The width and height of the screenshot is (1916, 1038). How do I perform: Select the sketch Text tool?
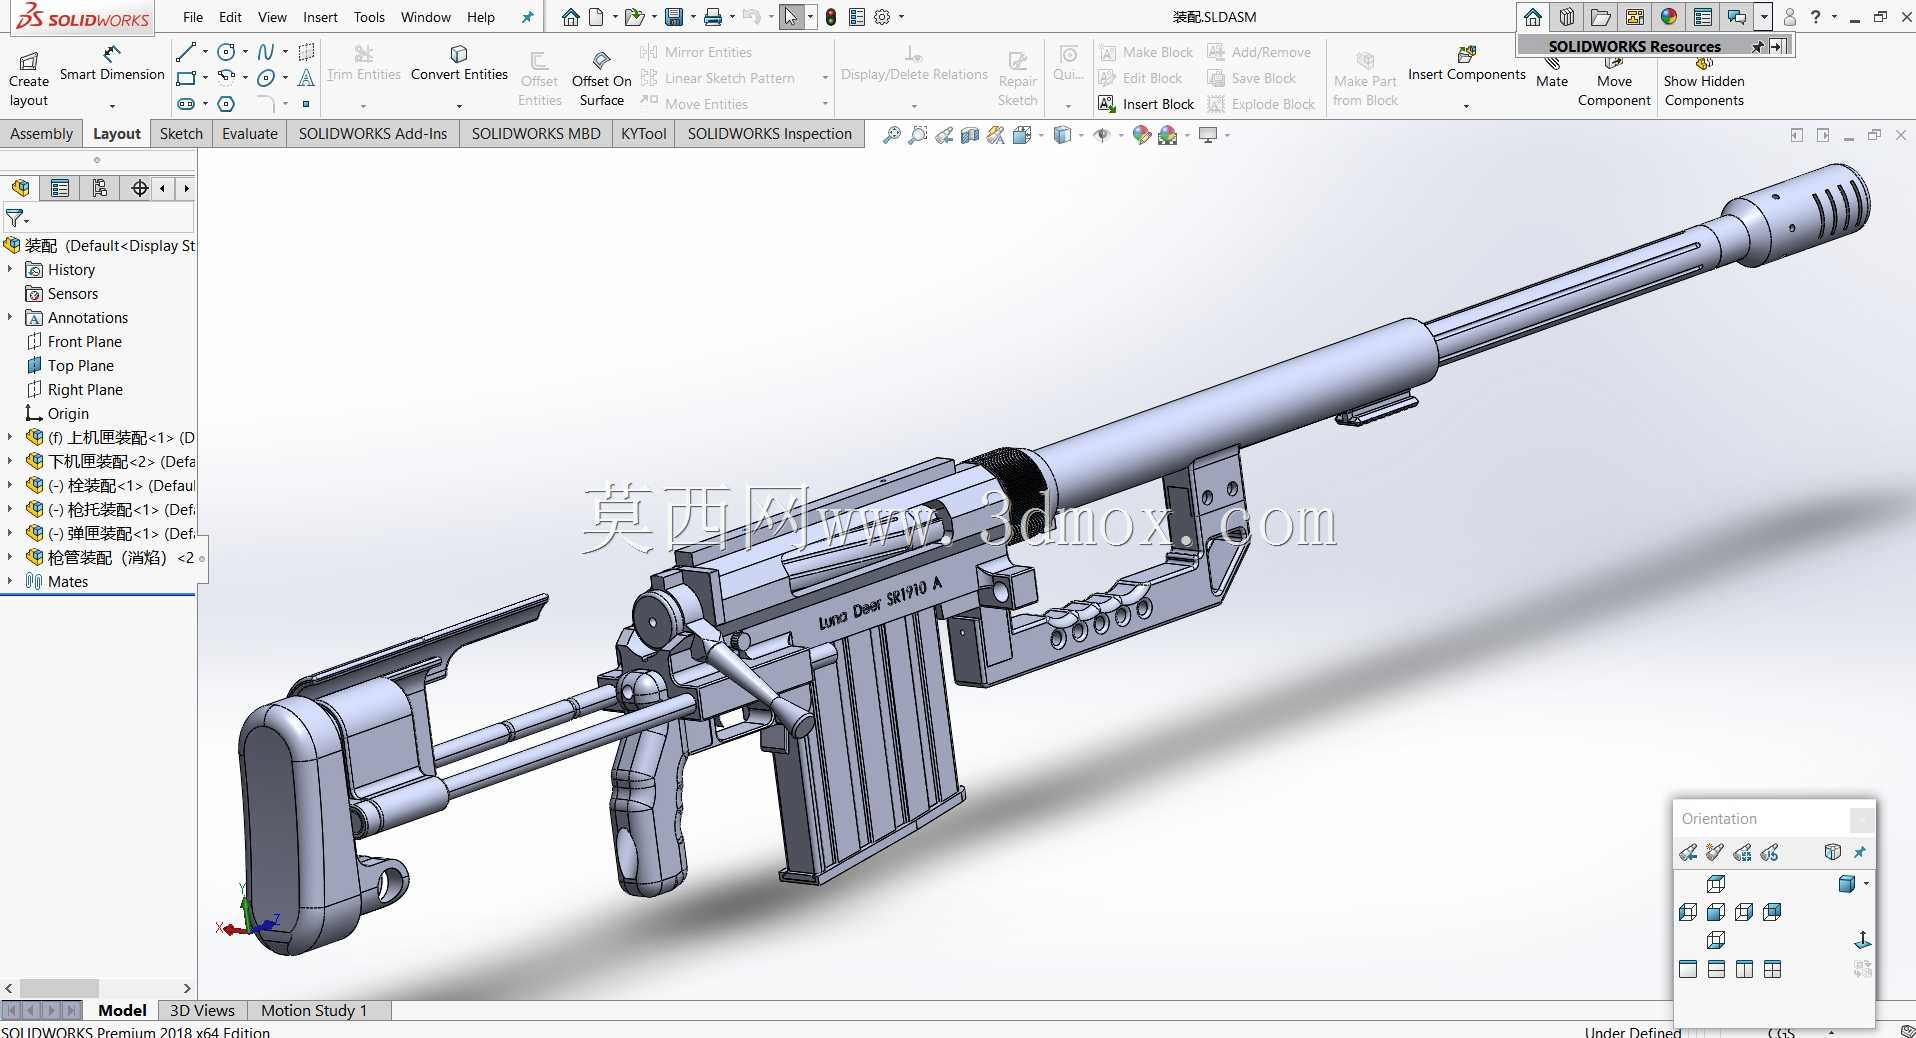click(x=306, y=77)
